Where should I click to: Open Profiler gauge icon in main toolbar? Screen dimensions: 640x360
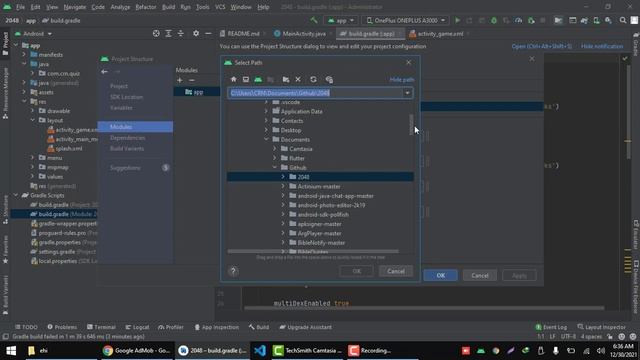(x=518, y=20)
